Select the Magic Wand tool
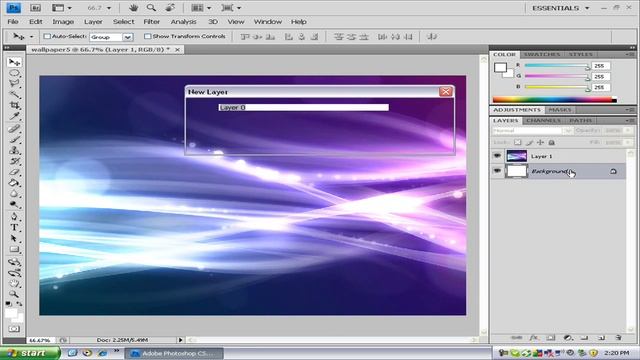The image size is (640, 360). [x=14, y=94]
